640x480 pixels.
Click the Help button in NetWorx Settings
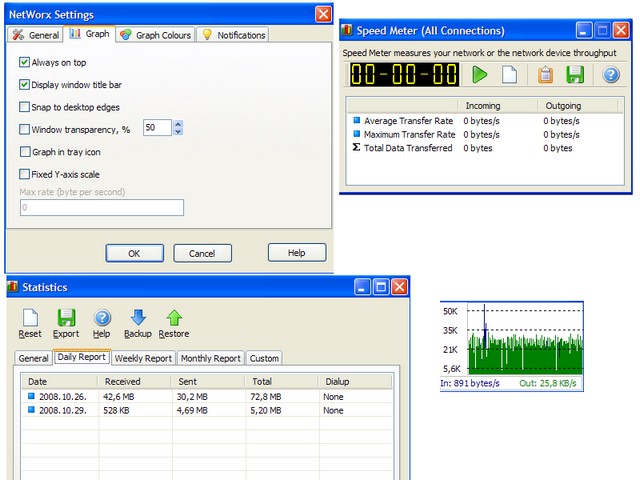297,253
